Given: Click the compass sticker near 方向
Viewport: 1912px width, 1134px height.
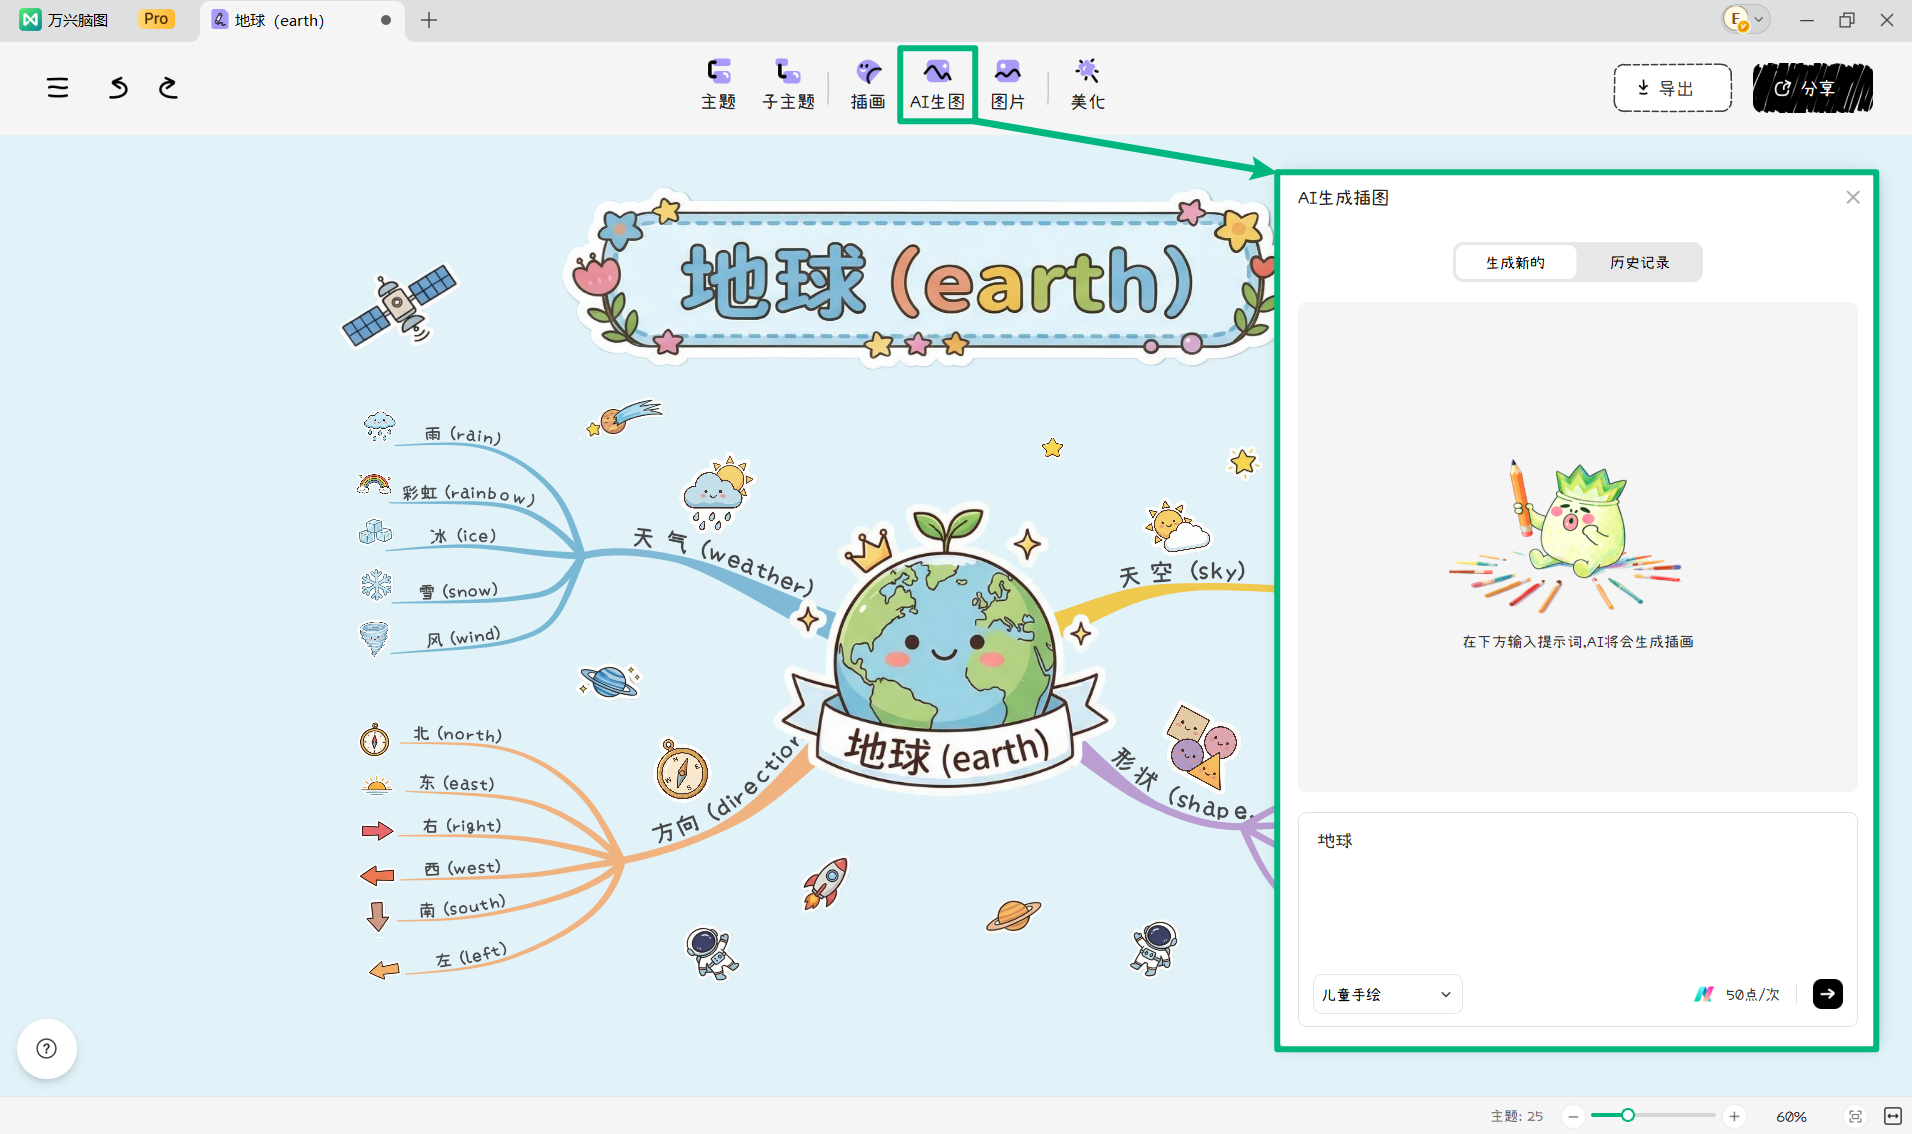Looking at the screenshot, I should pyautogui.click(x=682, y=770).
